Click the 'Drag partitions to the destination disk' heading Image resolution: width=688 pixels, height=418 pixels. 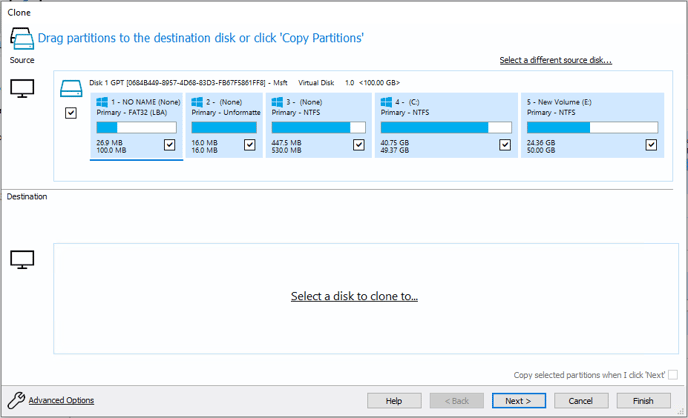click(x=201, y=38)
